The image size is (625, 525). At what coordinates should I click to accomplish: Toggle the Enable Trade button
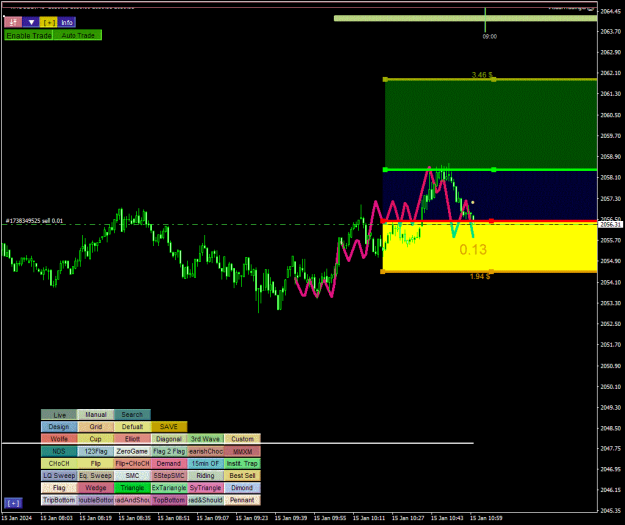tap(29, 35)
